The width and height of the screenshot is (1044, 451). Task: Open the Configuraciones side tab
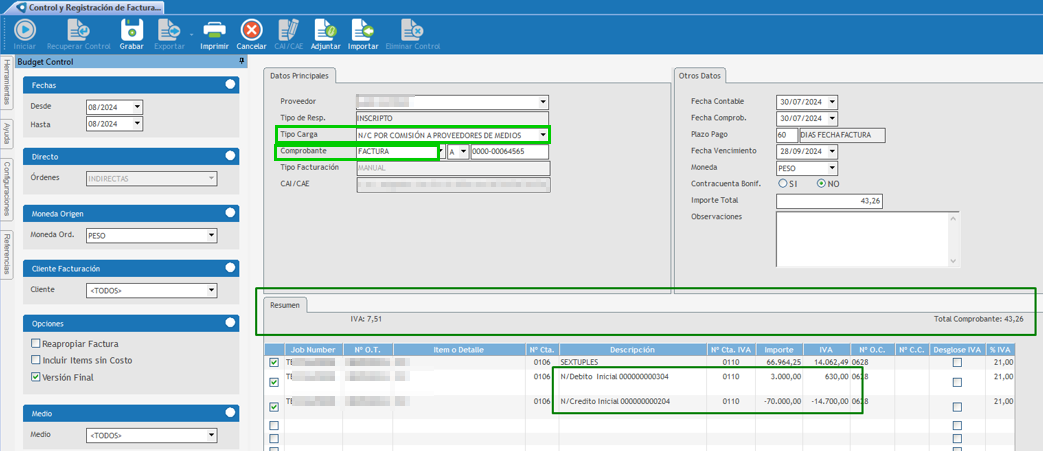(7, 189)
